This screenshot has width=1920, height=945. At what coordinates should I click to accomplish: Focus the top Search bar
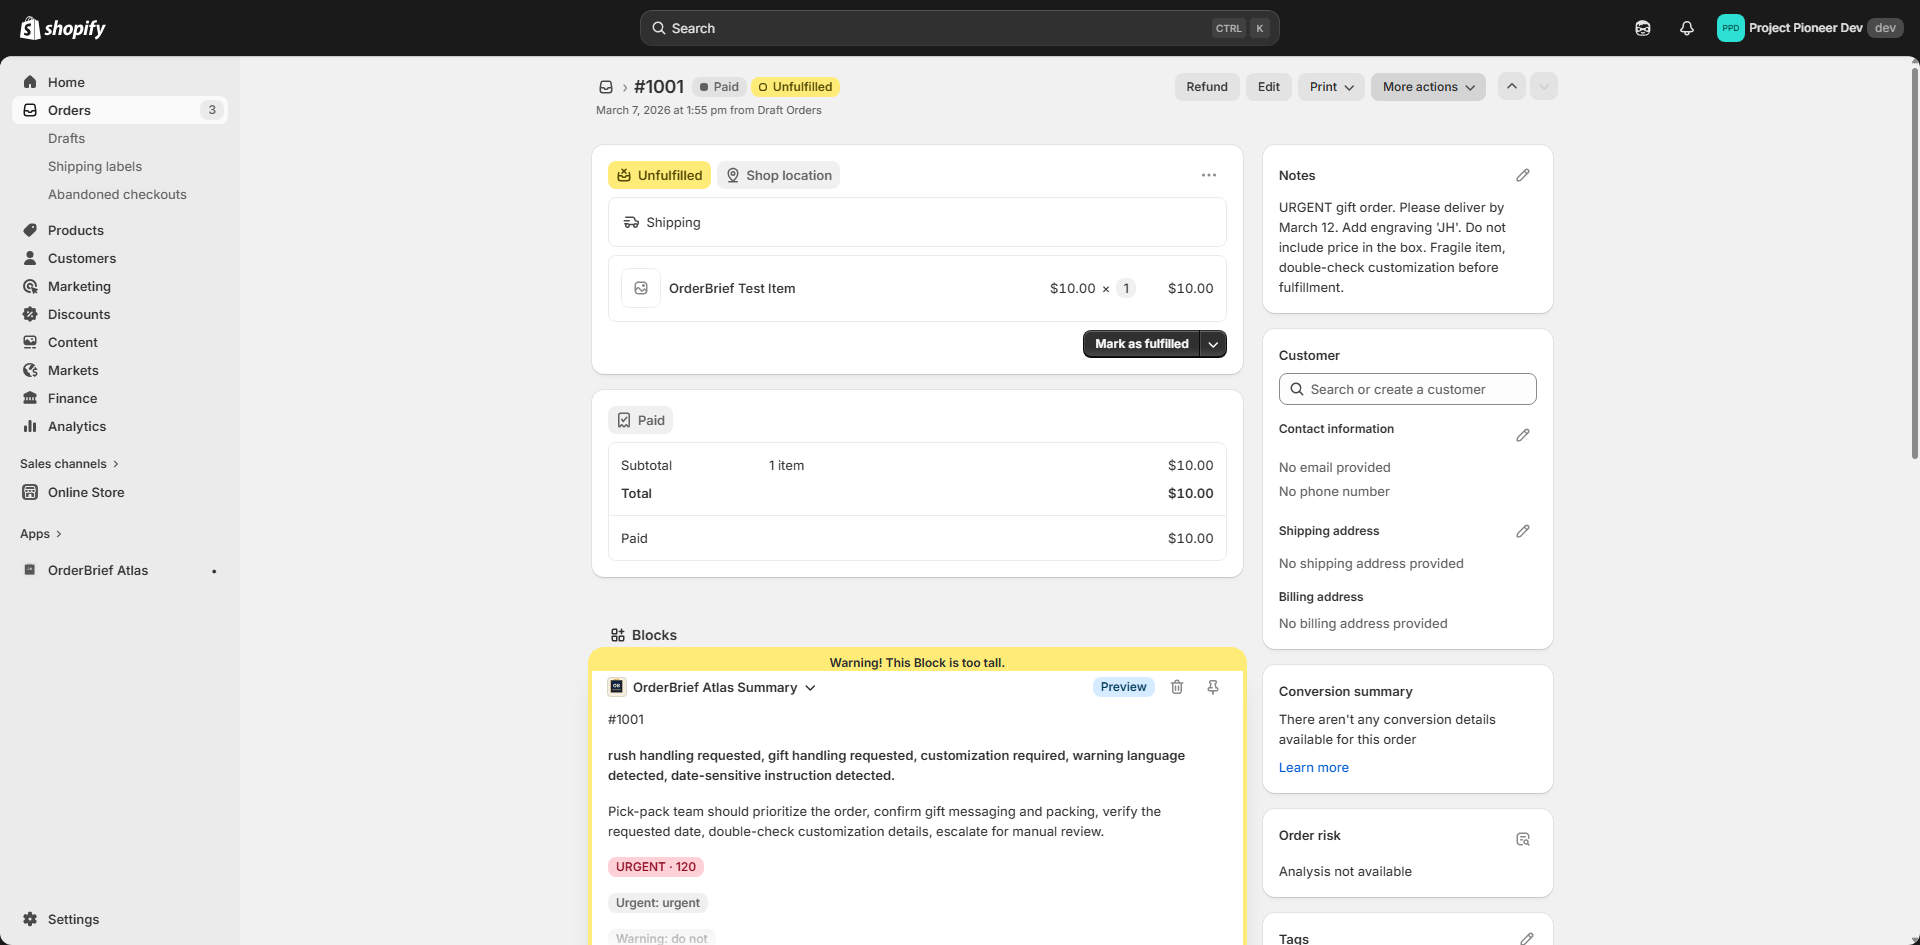(960, 28)
